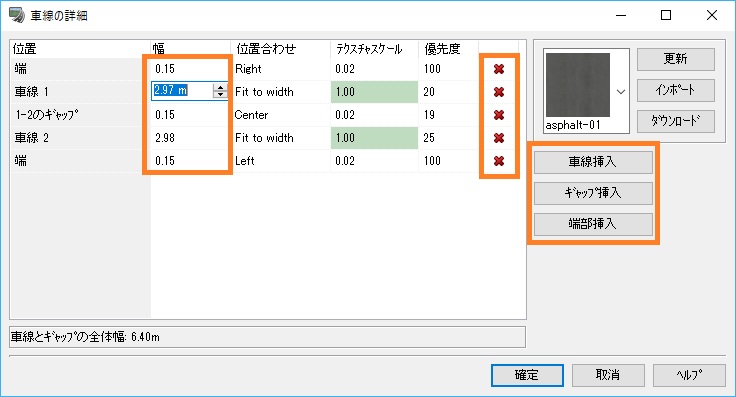The width and height of the screenshot is (736, 397).
Task: Select the 車線 2 width cell 2.98
Action: click(x=189, y=138)
